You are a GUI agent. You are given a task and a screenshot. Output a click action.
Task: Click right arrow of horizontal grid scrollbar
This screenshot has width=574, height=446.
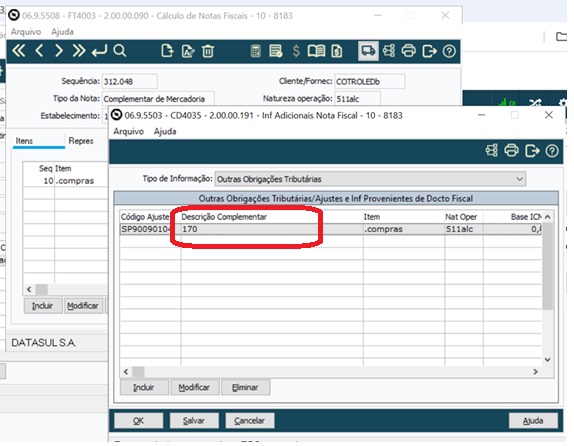coord(535,372)
